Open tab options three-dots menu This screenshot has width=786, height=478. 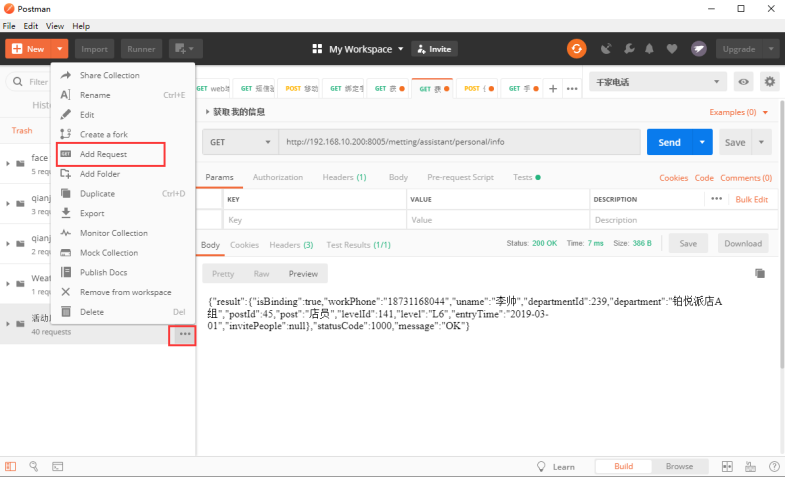[x=572, y=89]
